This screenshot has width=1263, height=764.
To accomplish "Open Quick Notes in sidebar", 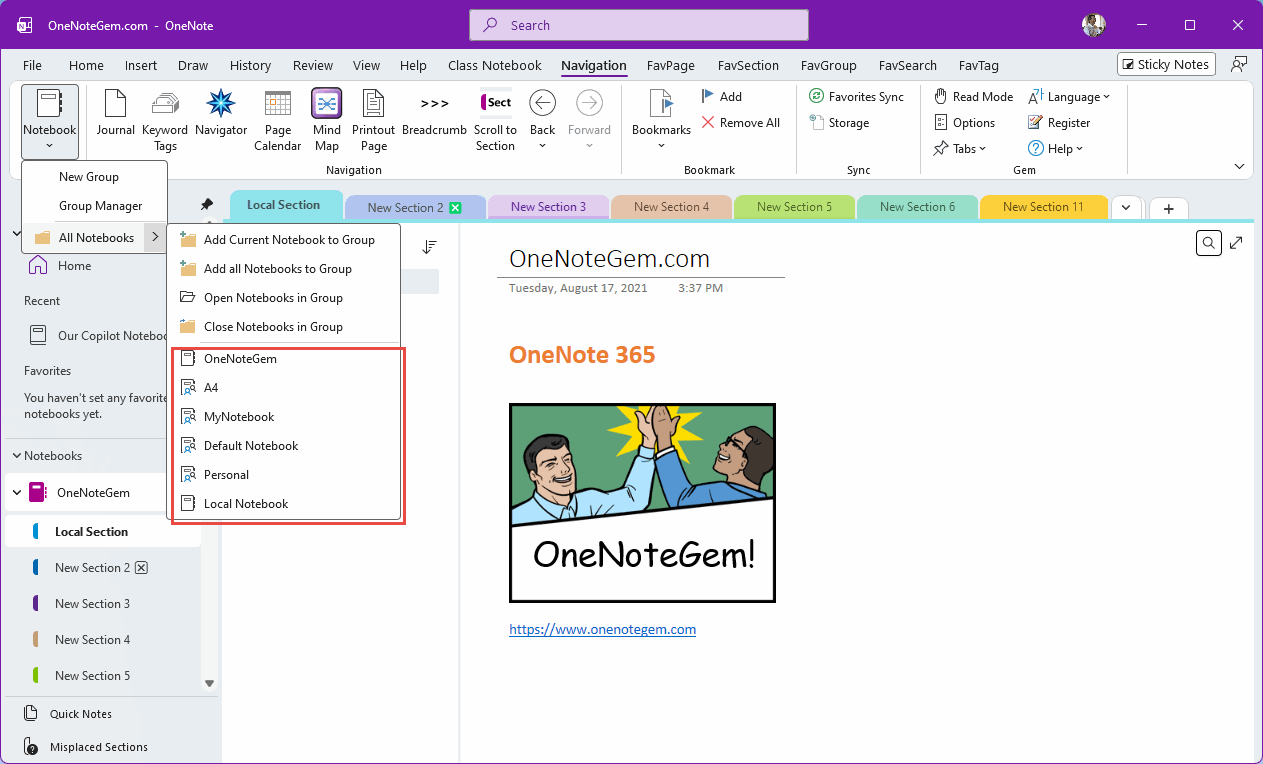I will point(69,714).
